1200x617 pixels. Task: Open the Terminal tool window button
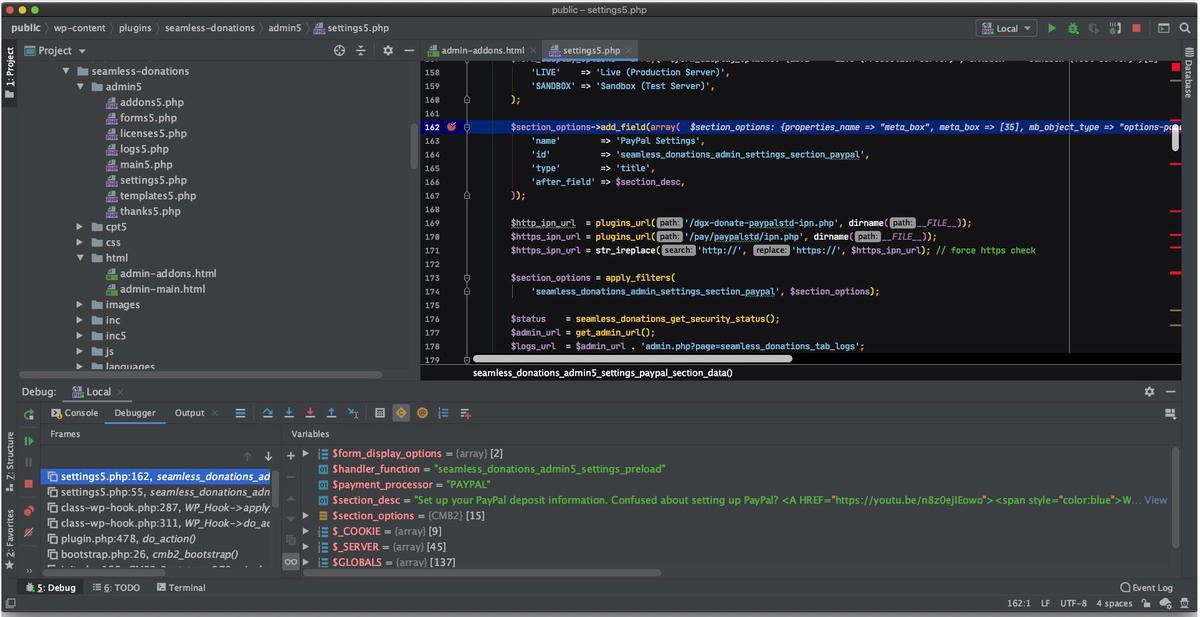(x=180, y=588)
